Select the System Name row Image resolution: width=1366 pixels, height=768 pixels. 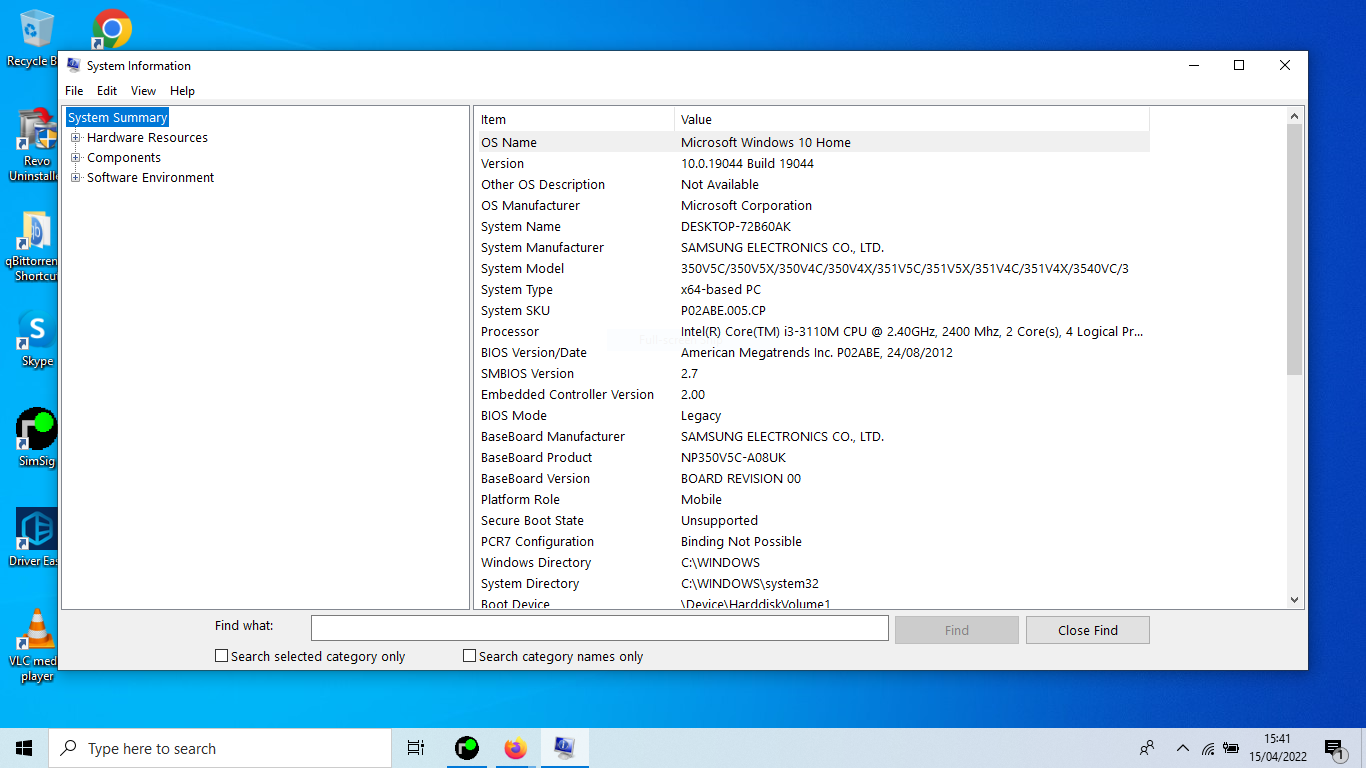pyautogui.click(x=814, y=226)
